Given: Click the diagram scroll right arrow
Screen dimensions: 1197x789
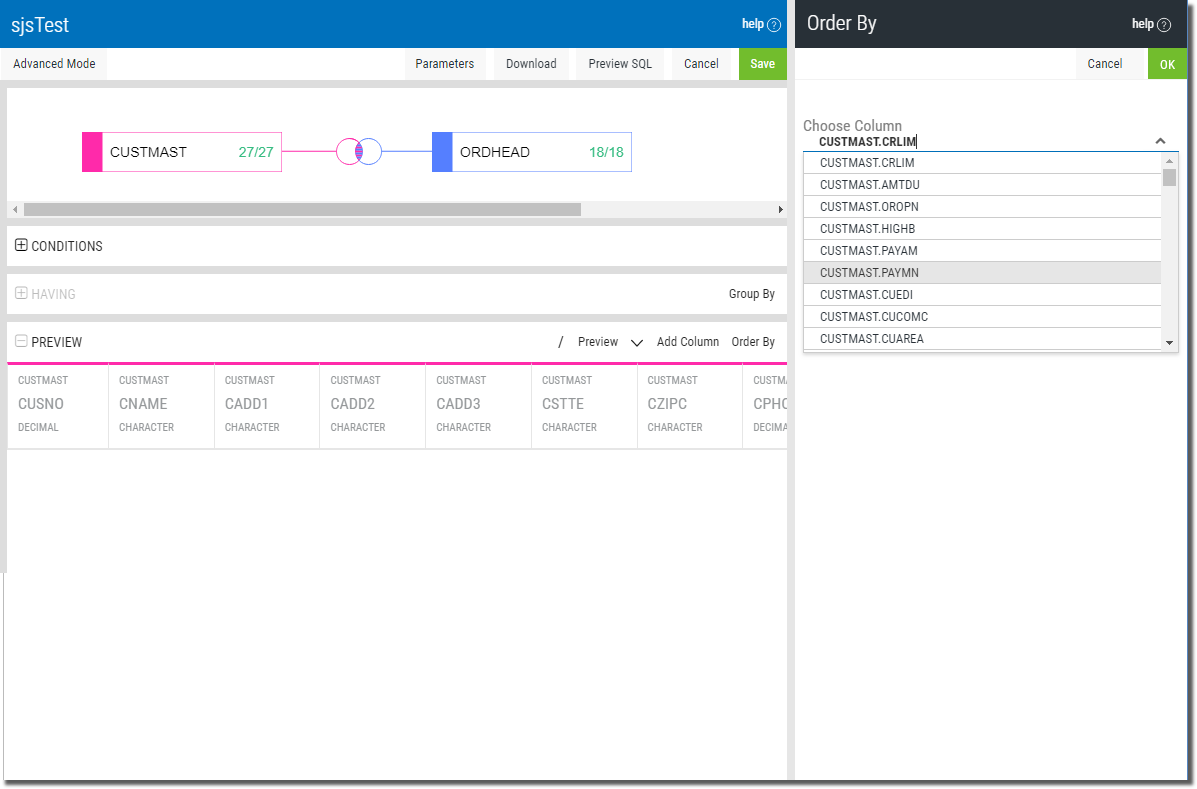Looking at the screenshot, I should click(x=780, y=209).
